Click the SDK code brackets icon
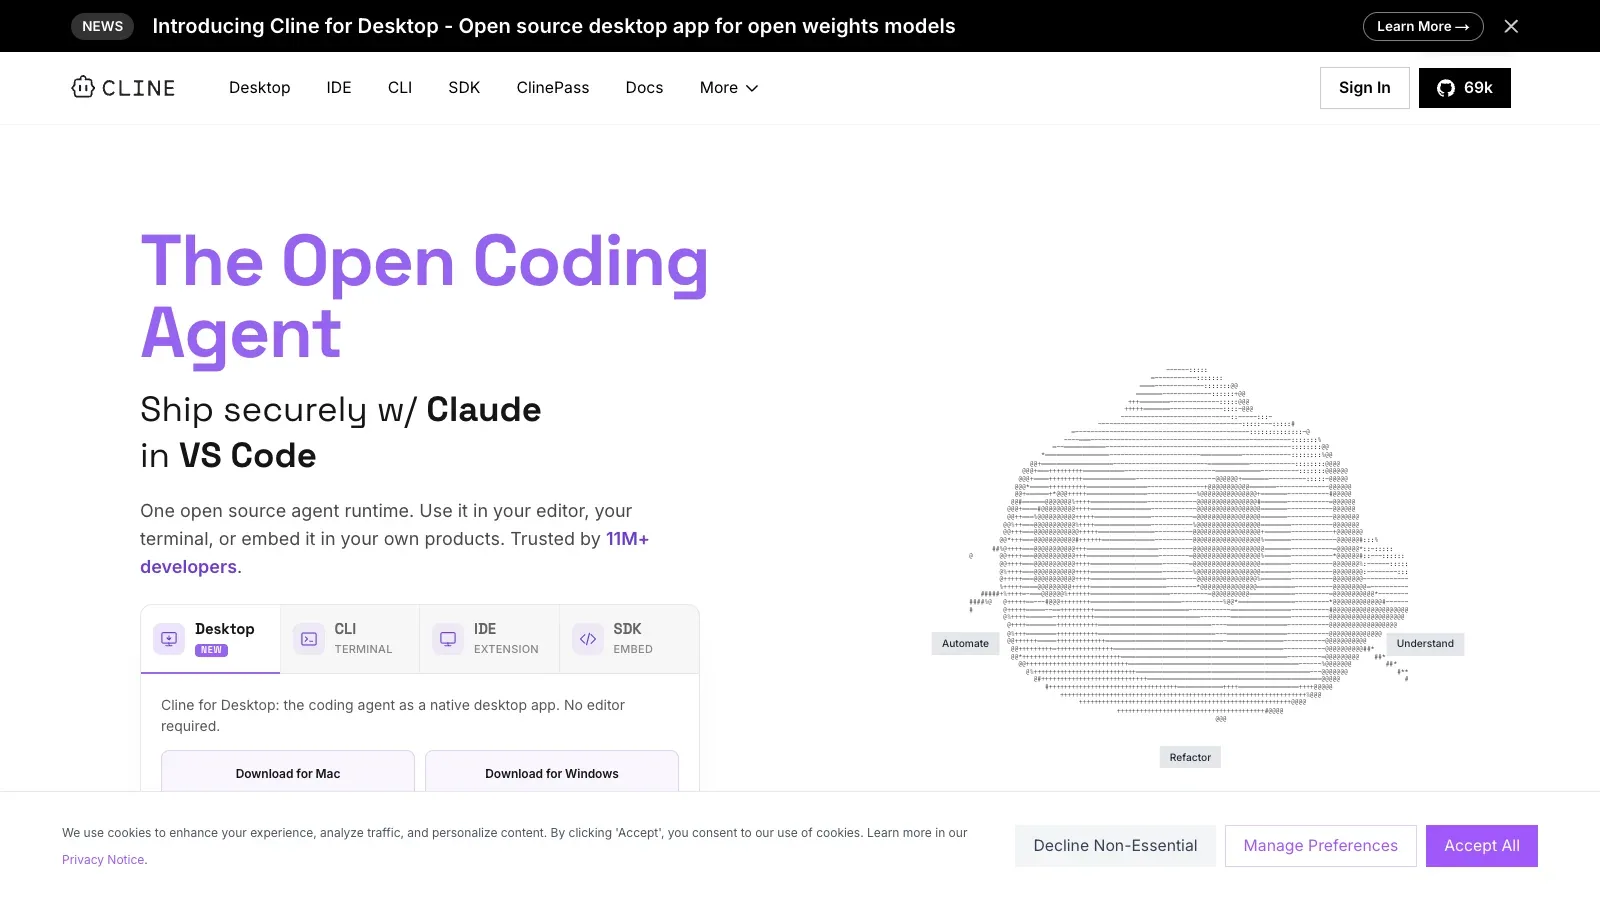 [x=588, y=638]
